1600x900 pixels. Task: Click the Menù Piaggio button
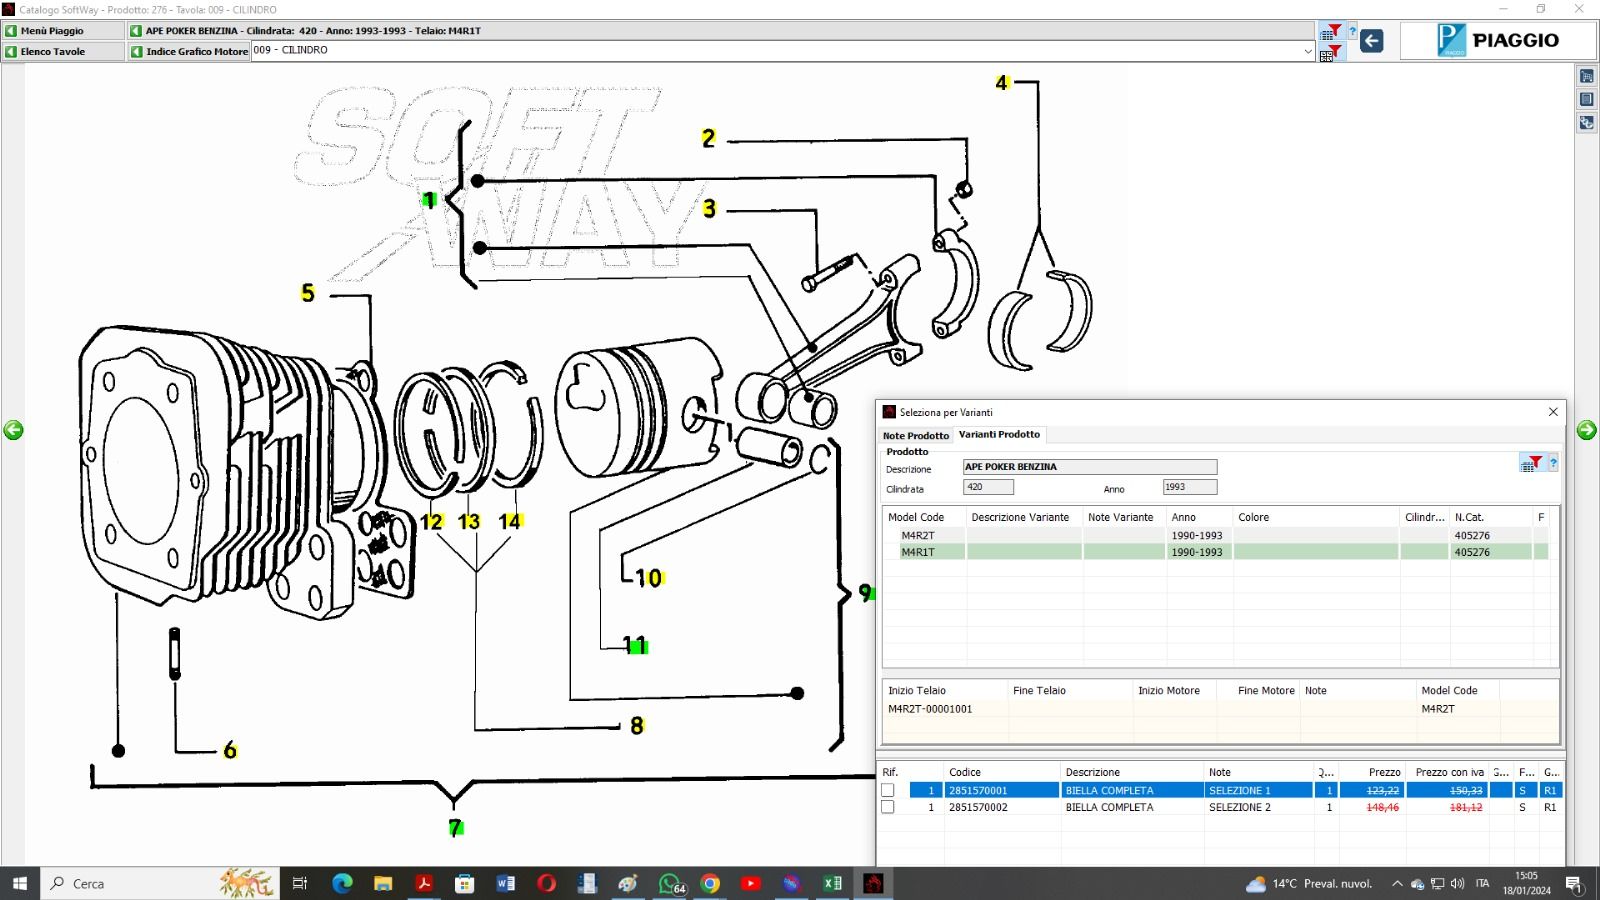tap(62, 31)
